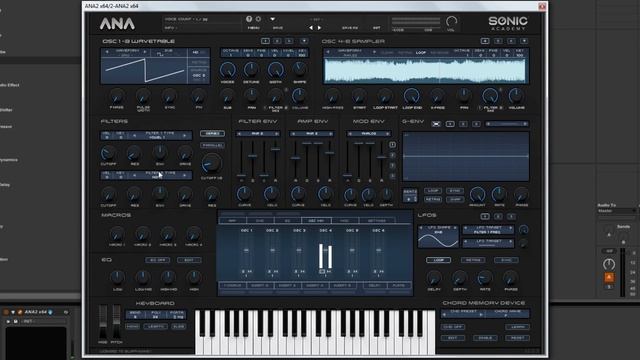Click the sampler audio waveform display
Viewport: 640px width, 360px height.
pyautogui.click(x=425, y=71)
